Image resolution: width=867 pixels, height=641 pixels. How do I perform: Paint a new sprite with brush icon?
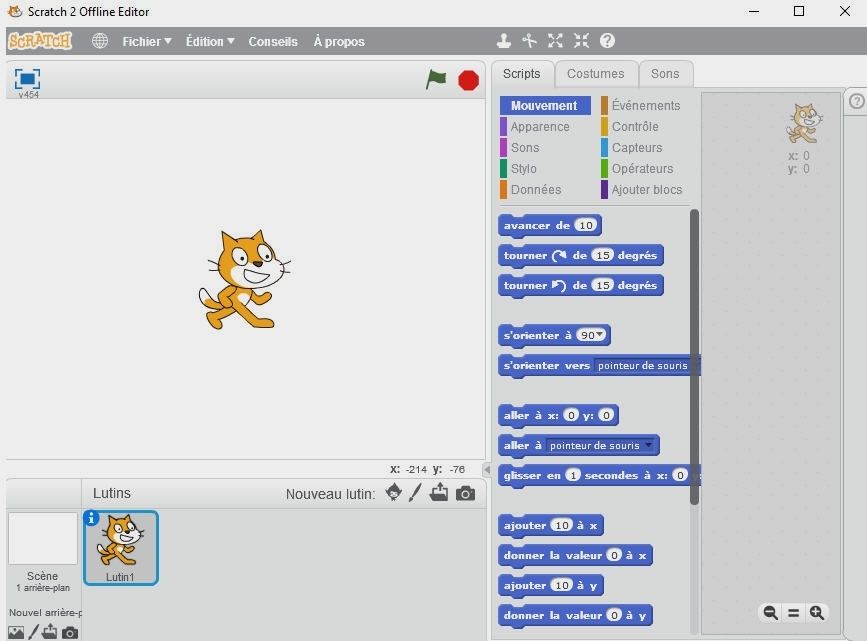point(415,492)
